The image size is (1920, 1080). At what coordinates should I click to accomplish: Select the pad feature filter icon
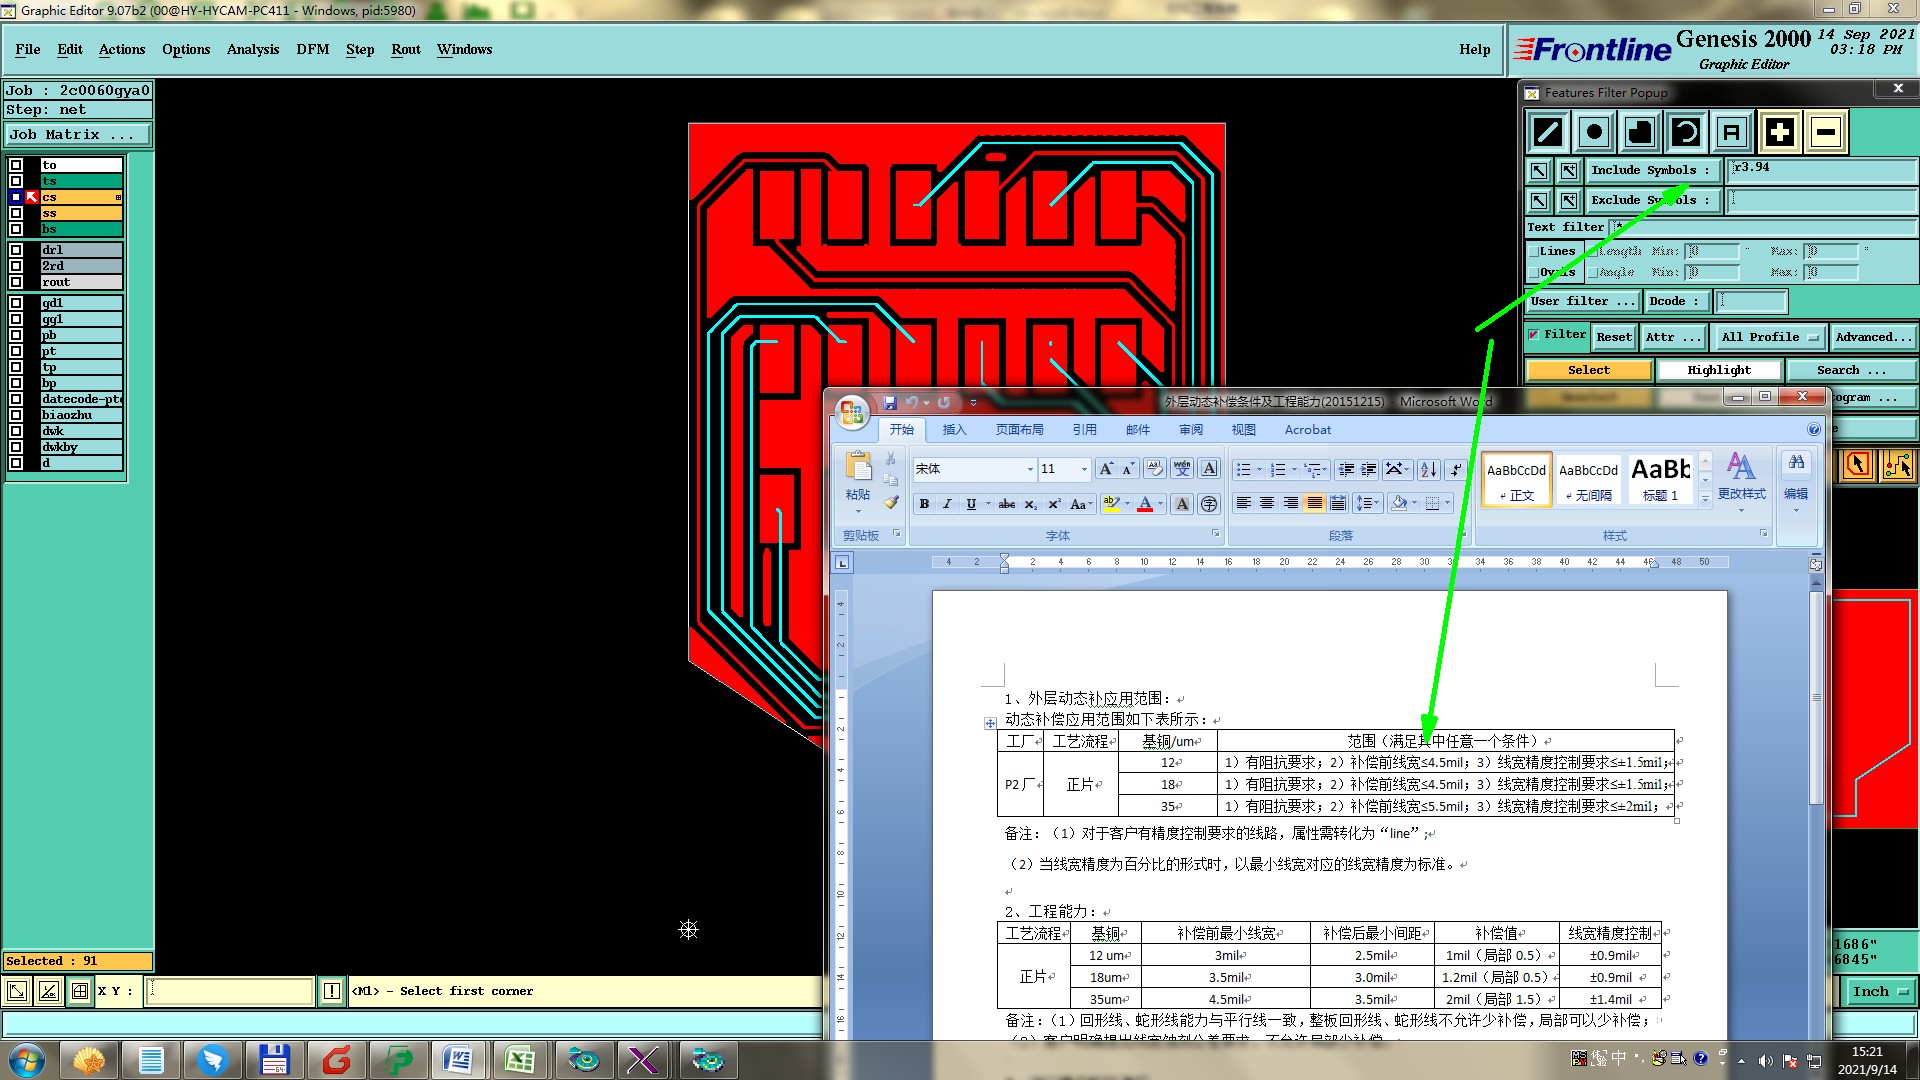(x=1594, y=132)
